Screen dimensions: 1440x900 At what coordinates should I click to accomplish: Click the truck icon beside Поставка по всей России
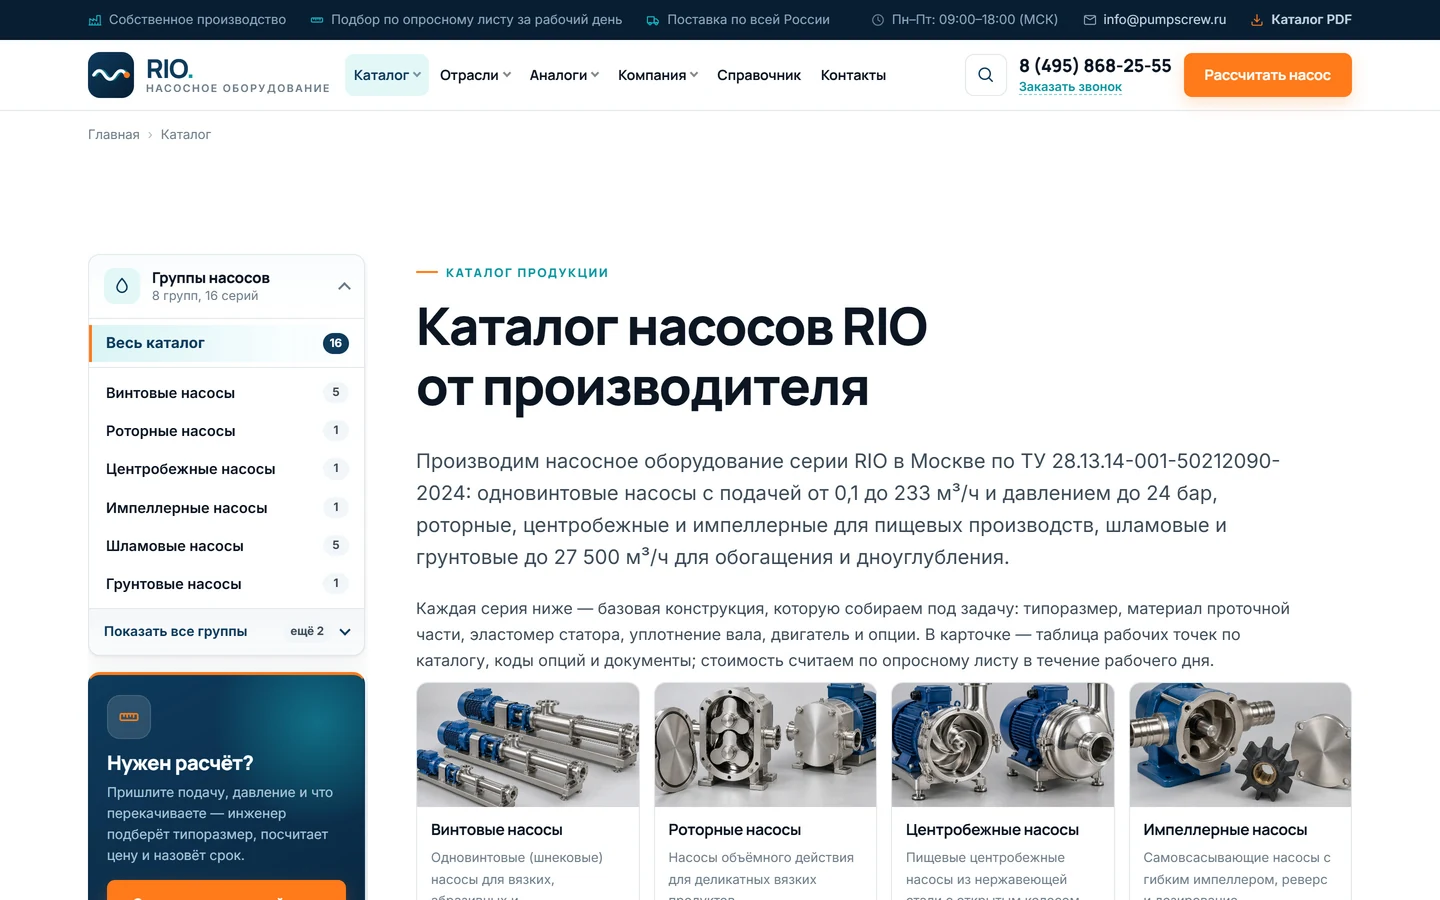(653, 20)
